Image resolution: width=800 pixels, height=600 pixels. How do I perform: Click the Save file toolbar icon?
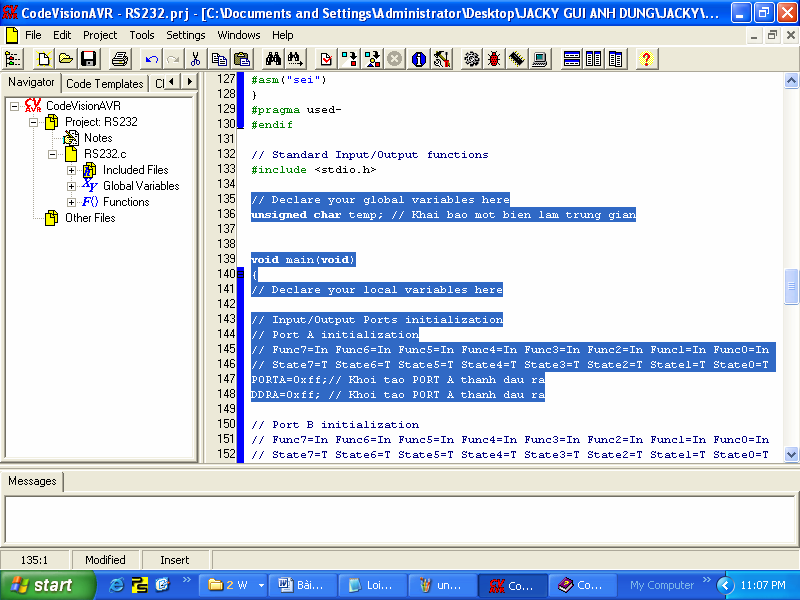[x=88, y=59]
